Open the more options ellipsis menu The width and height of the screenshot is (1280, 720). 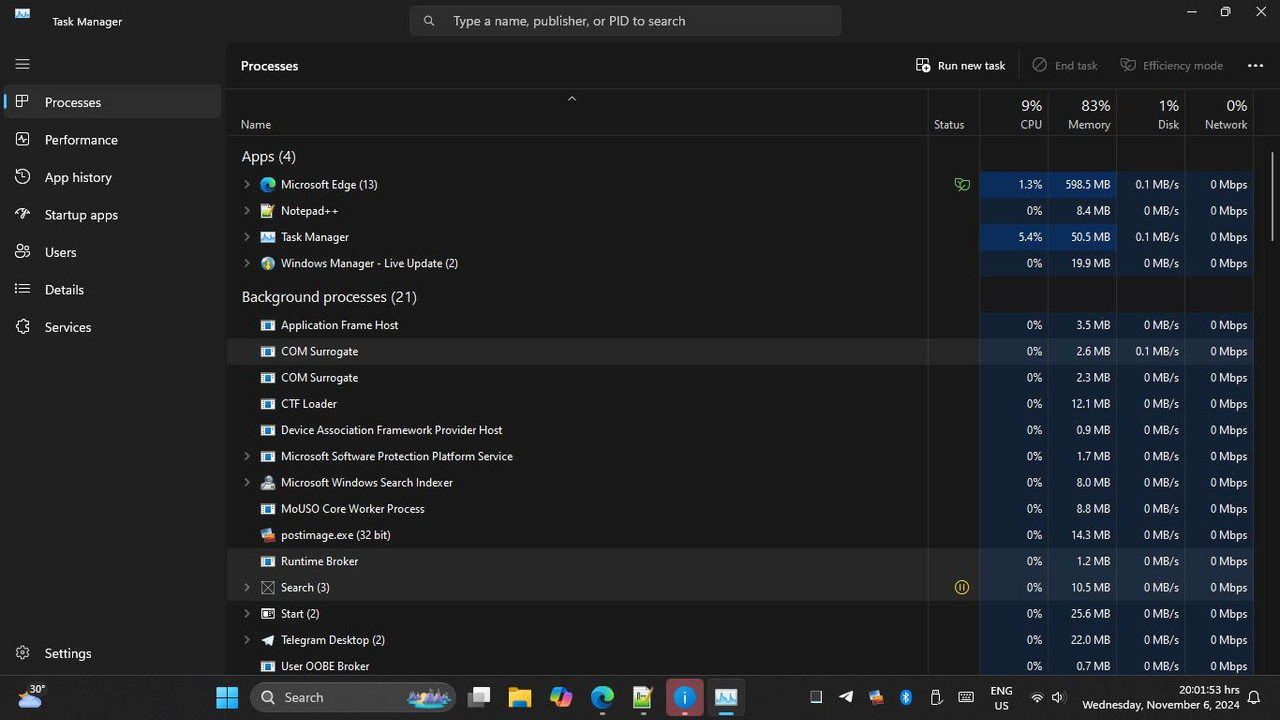(1255, 65)
